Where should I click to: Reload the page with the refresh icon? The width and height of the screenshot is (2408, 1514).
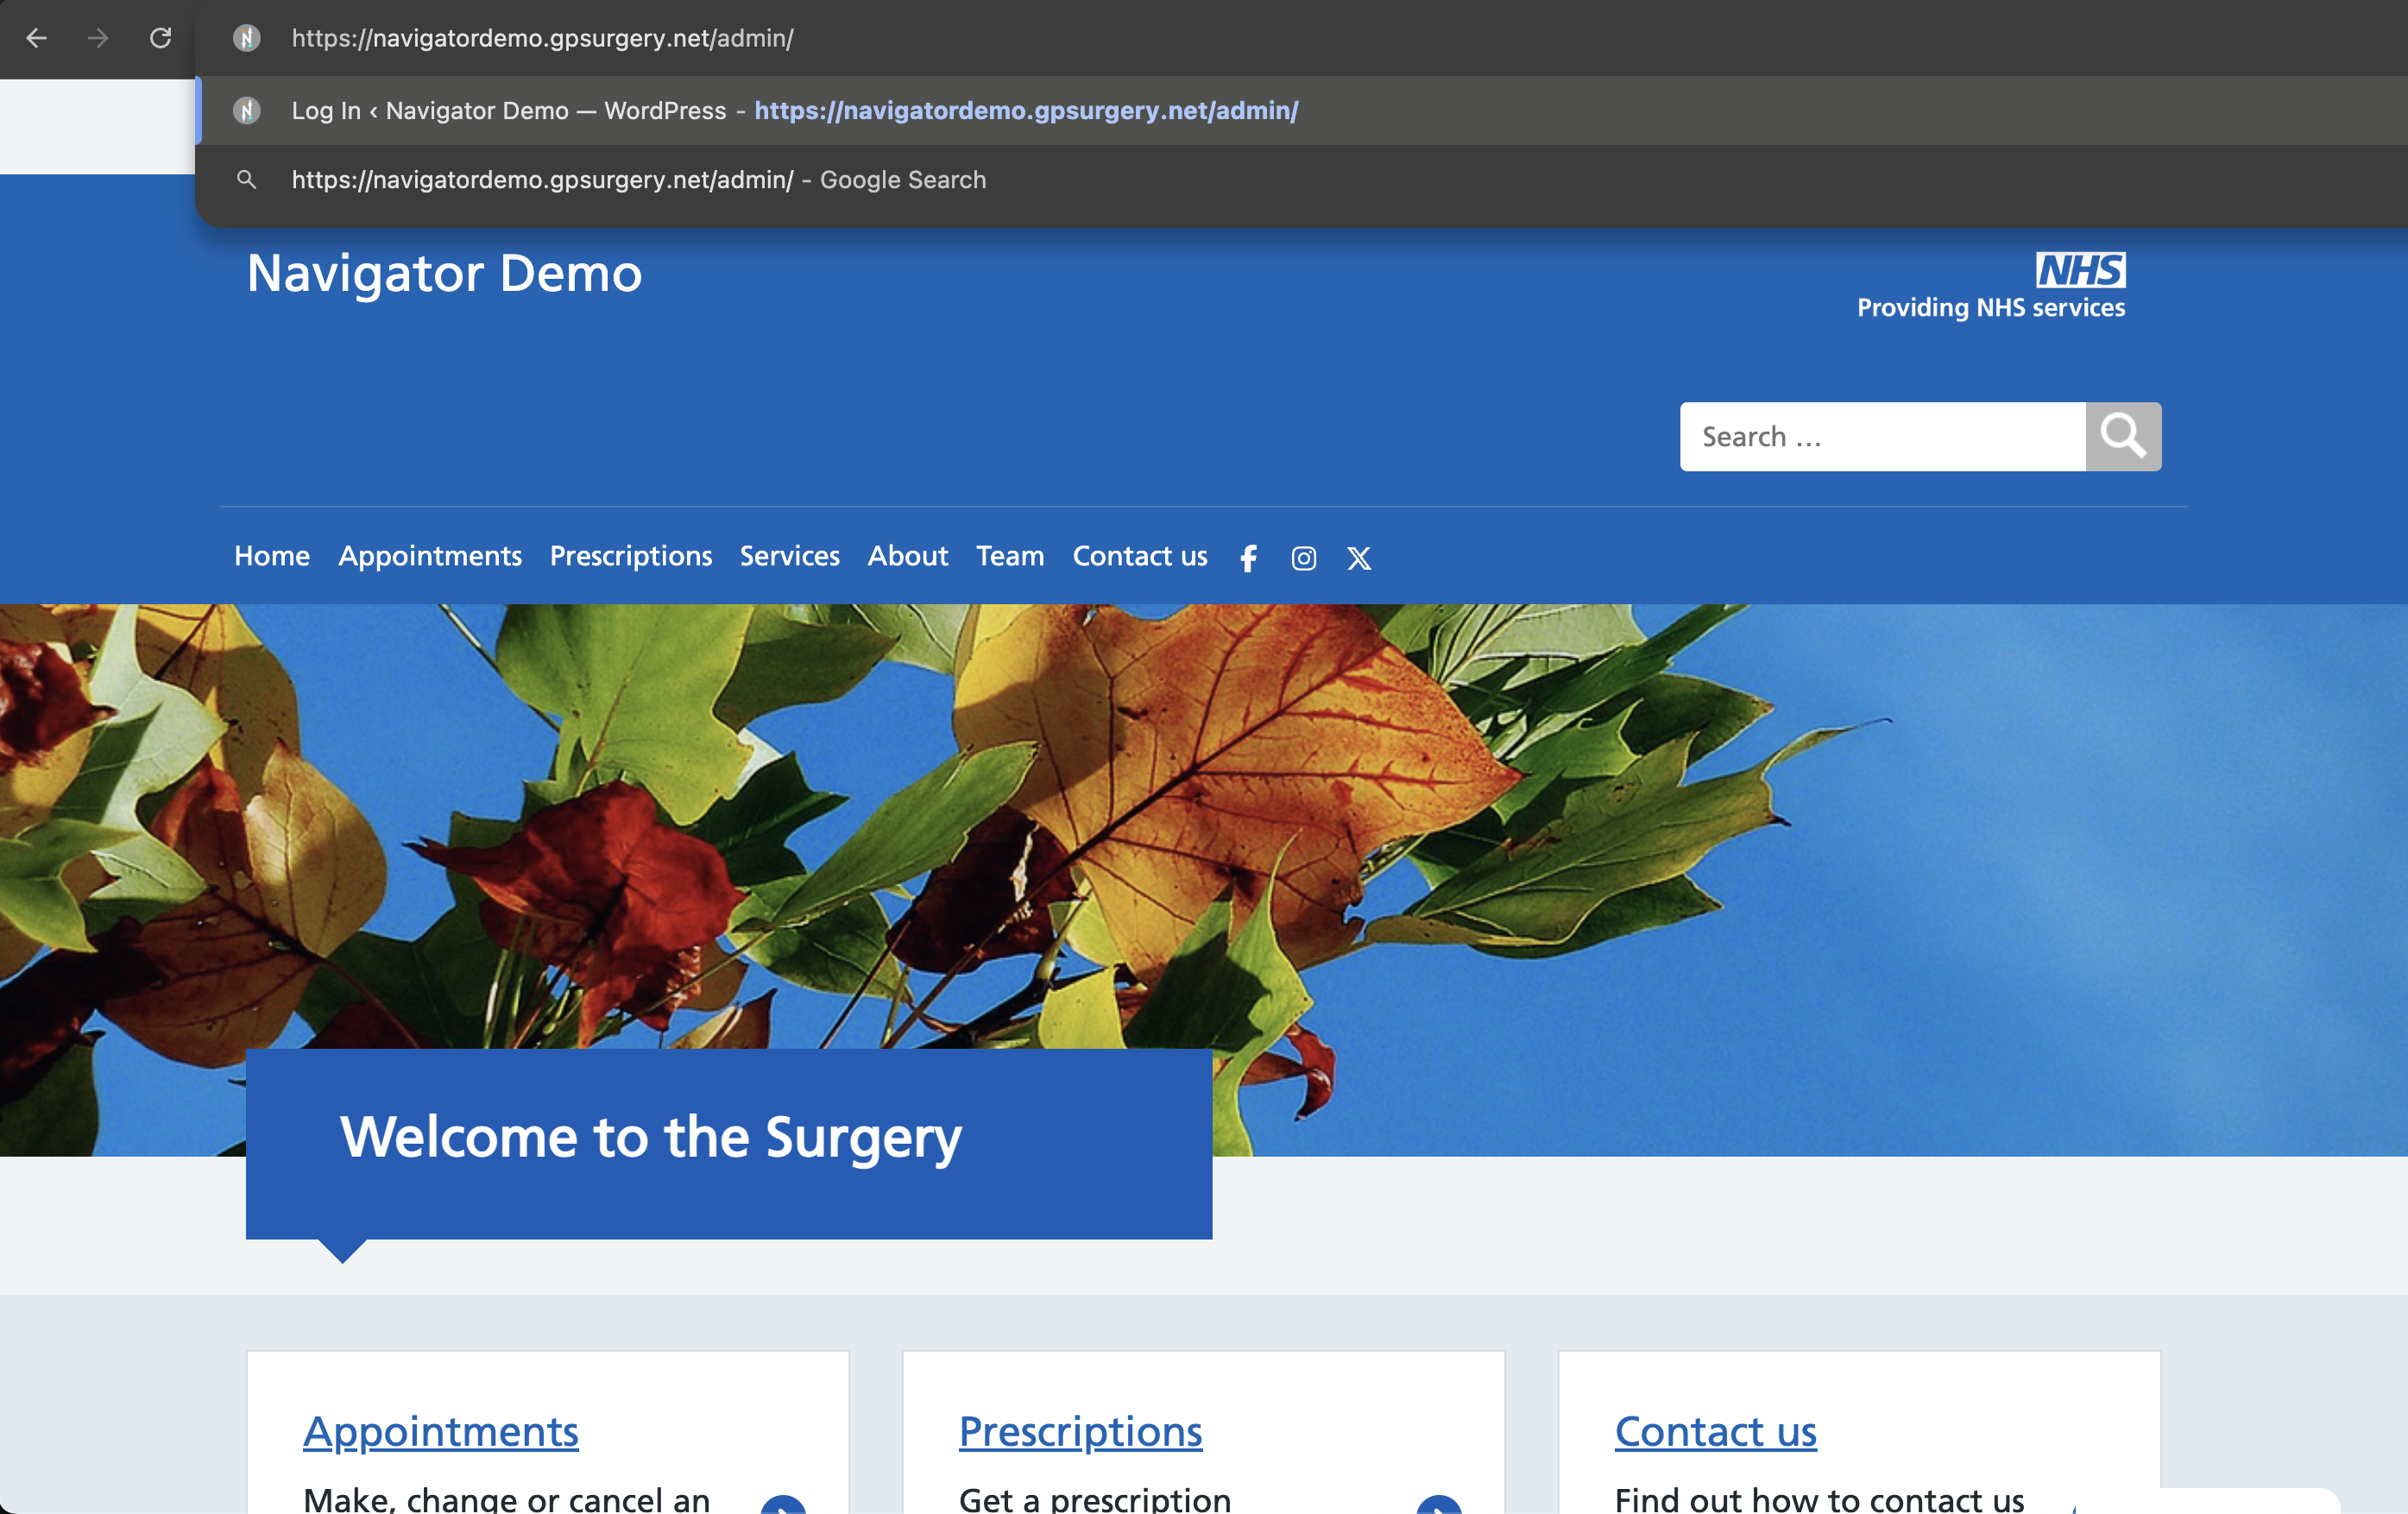click(x=160, y=38)
